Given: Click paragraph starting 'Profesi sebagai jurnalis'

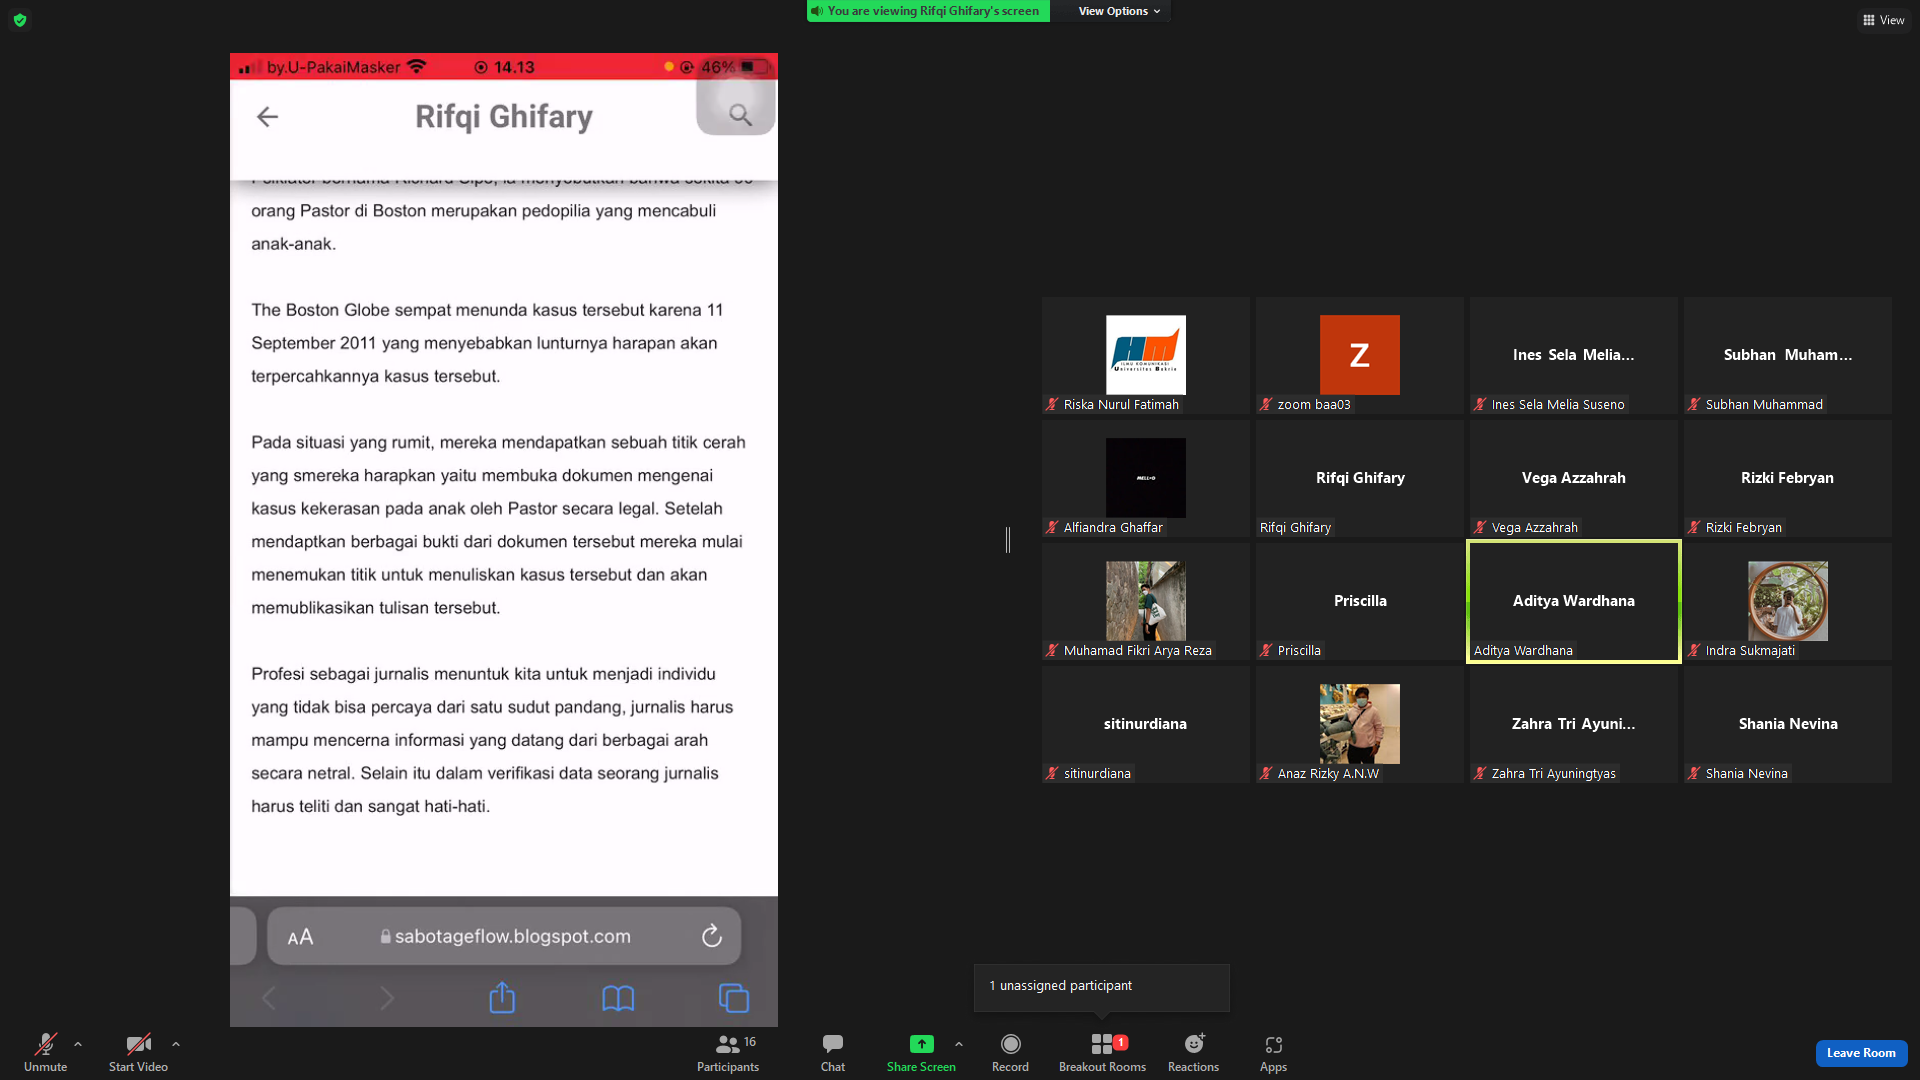Looking at the screenshot, I should pyautogui.click(x=492, y=740).
